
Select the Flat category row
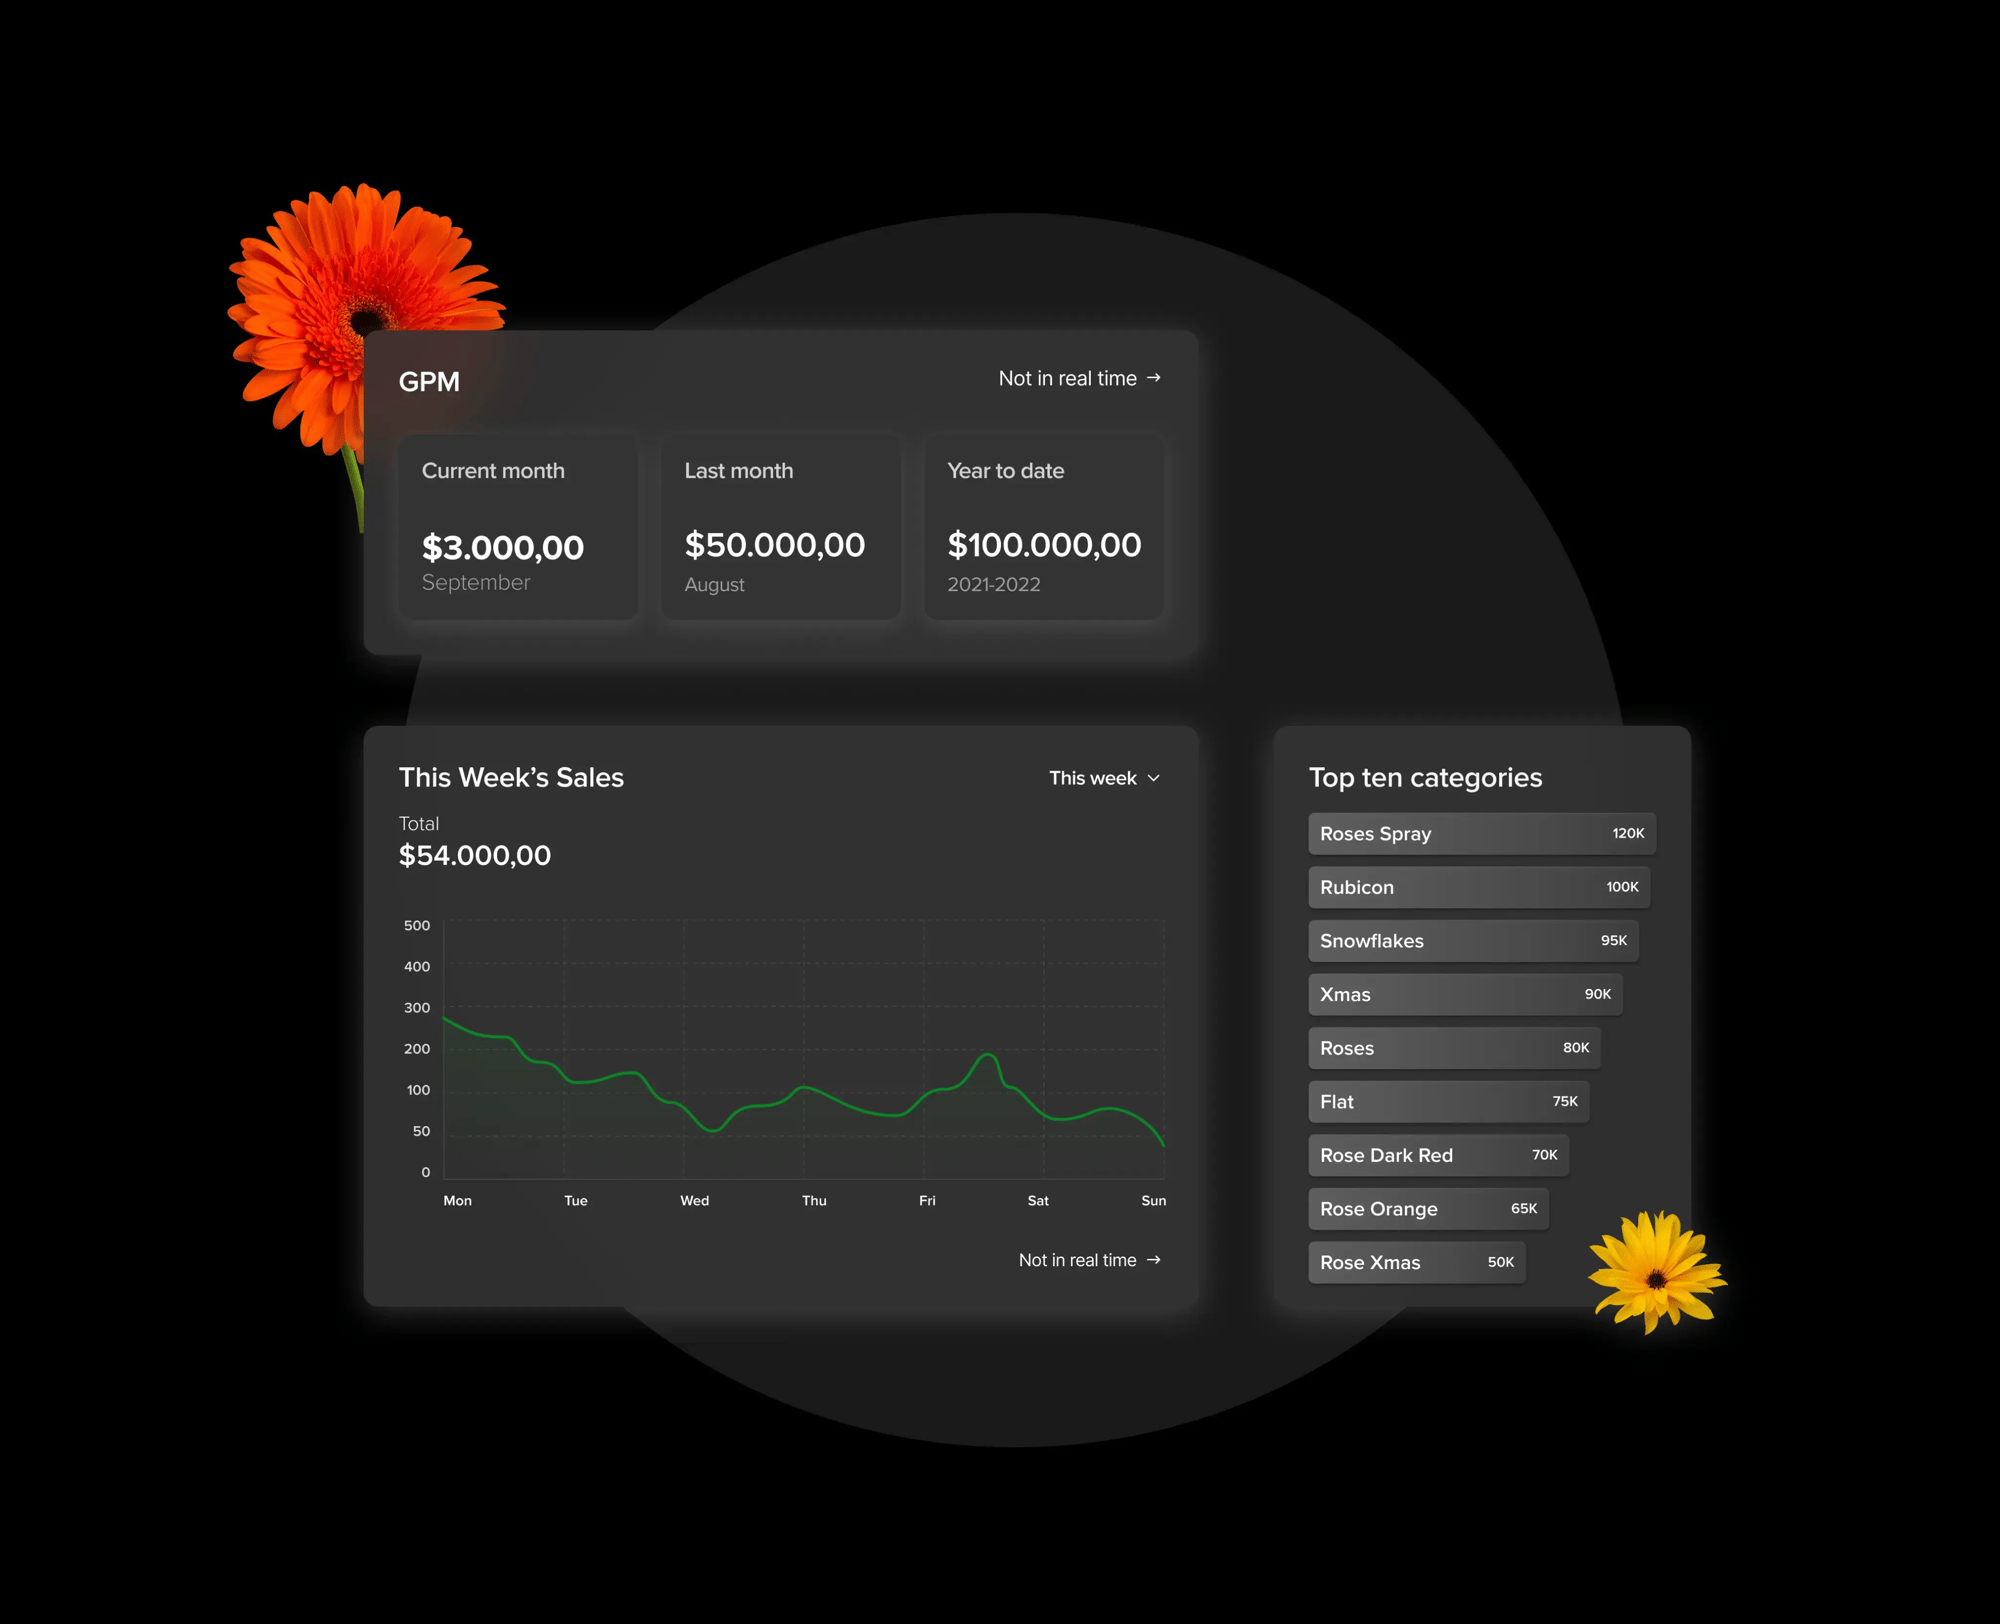[x=1447, y=1102]
